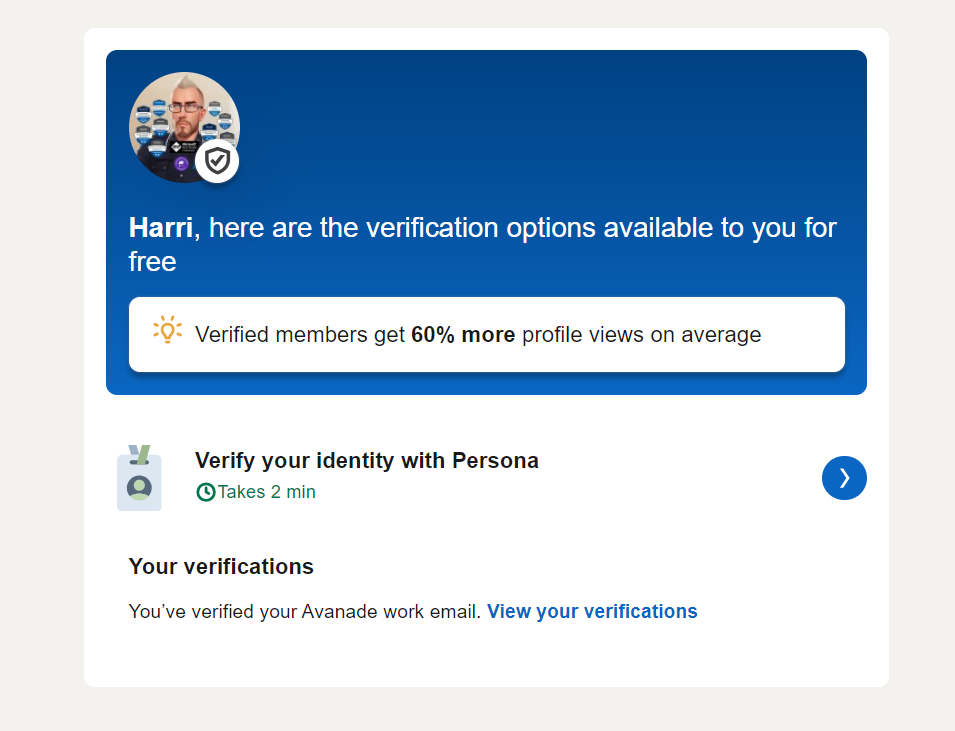Click the Persona ID badge icon
955x731 pixels.
point(139,479)
